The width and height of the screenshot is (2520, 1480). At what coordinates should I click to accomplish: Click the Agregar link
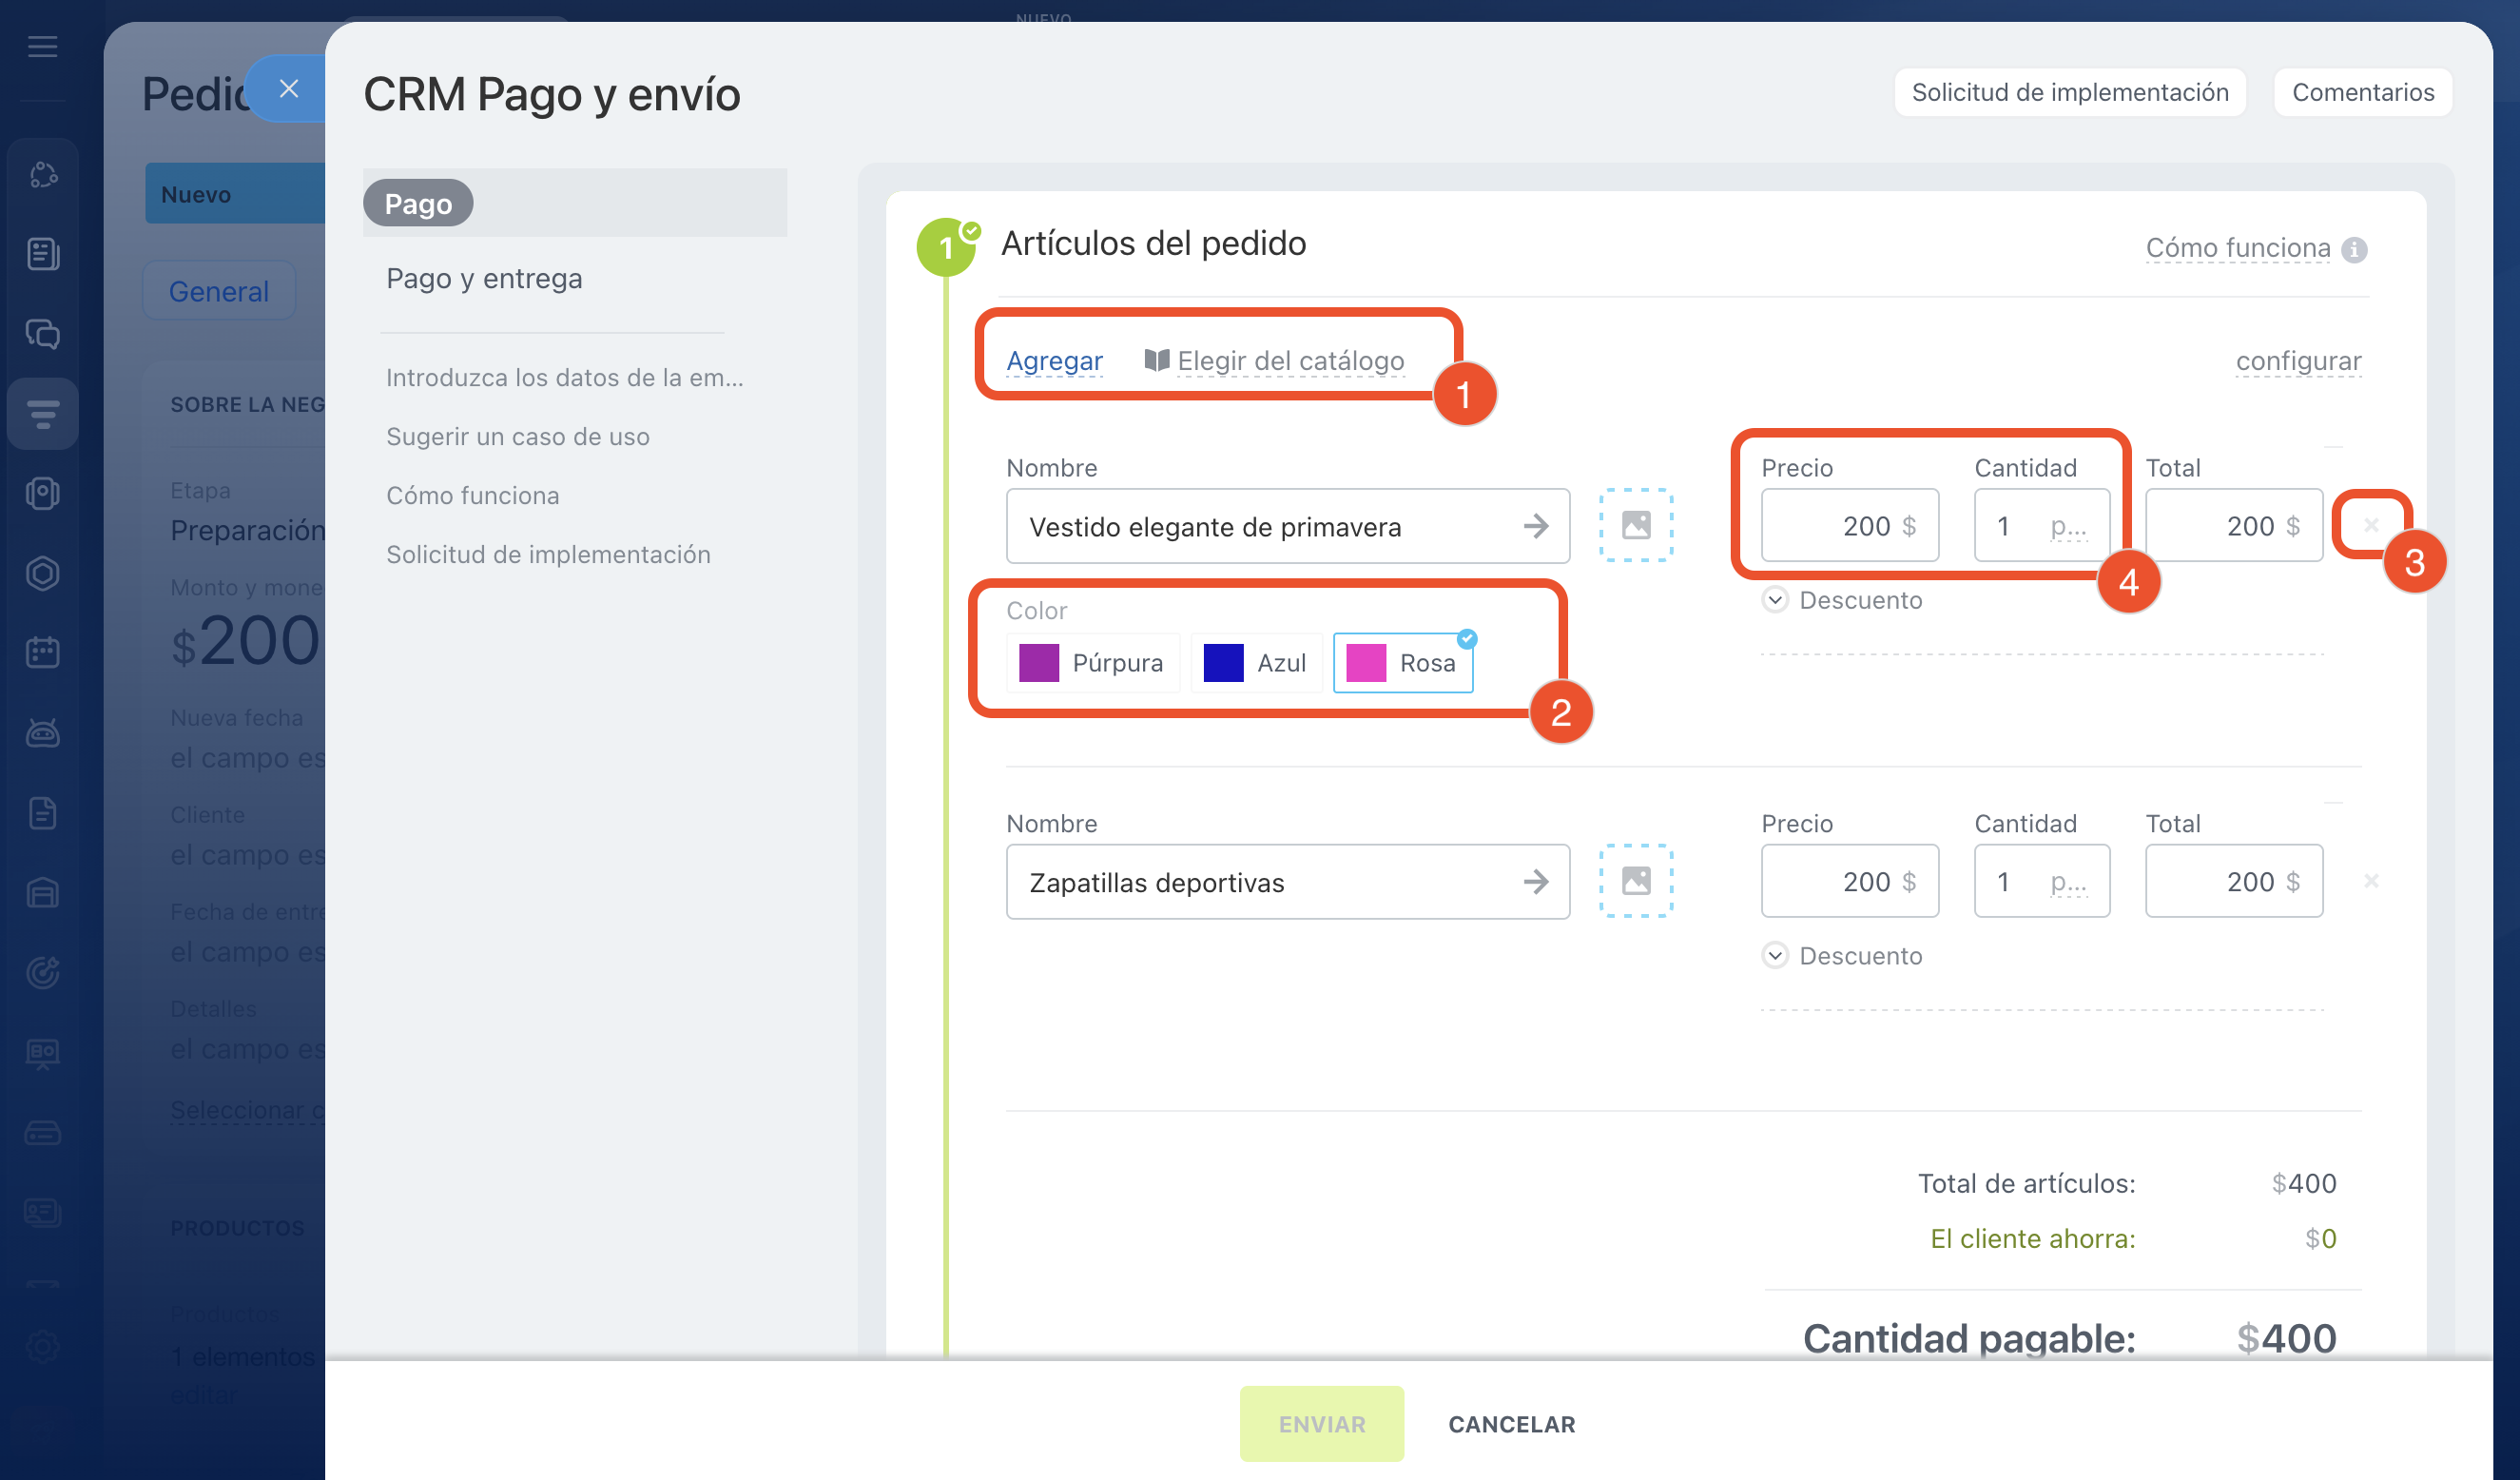point(1054,360)
